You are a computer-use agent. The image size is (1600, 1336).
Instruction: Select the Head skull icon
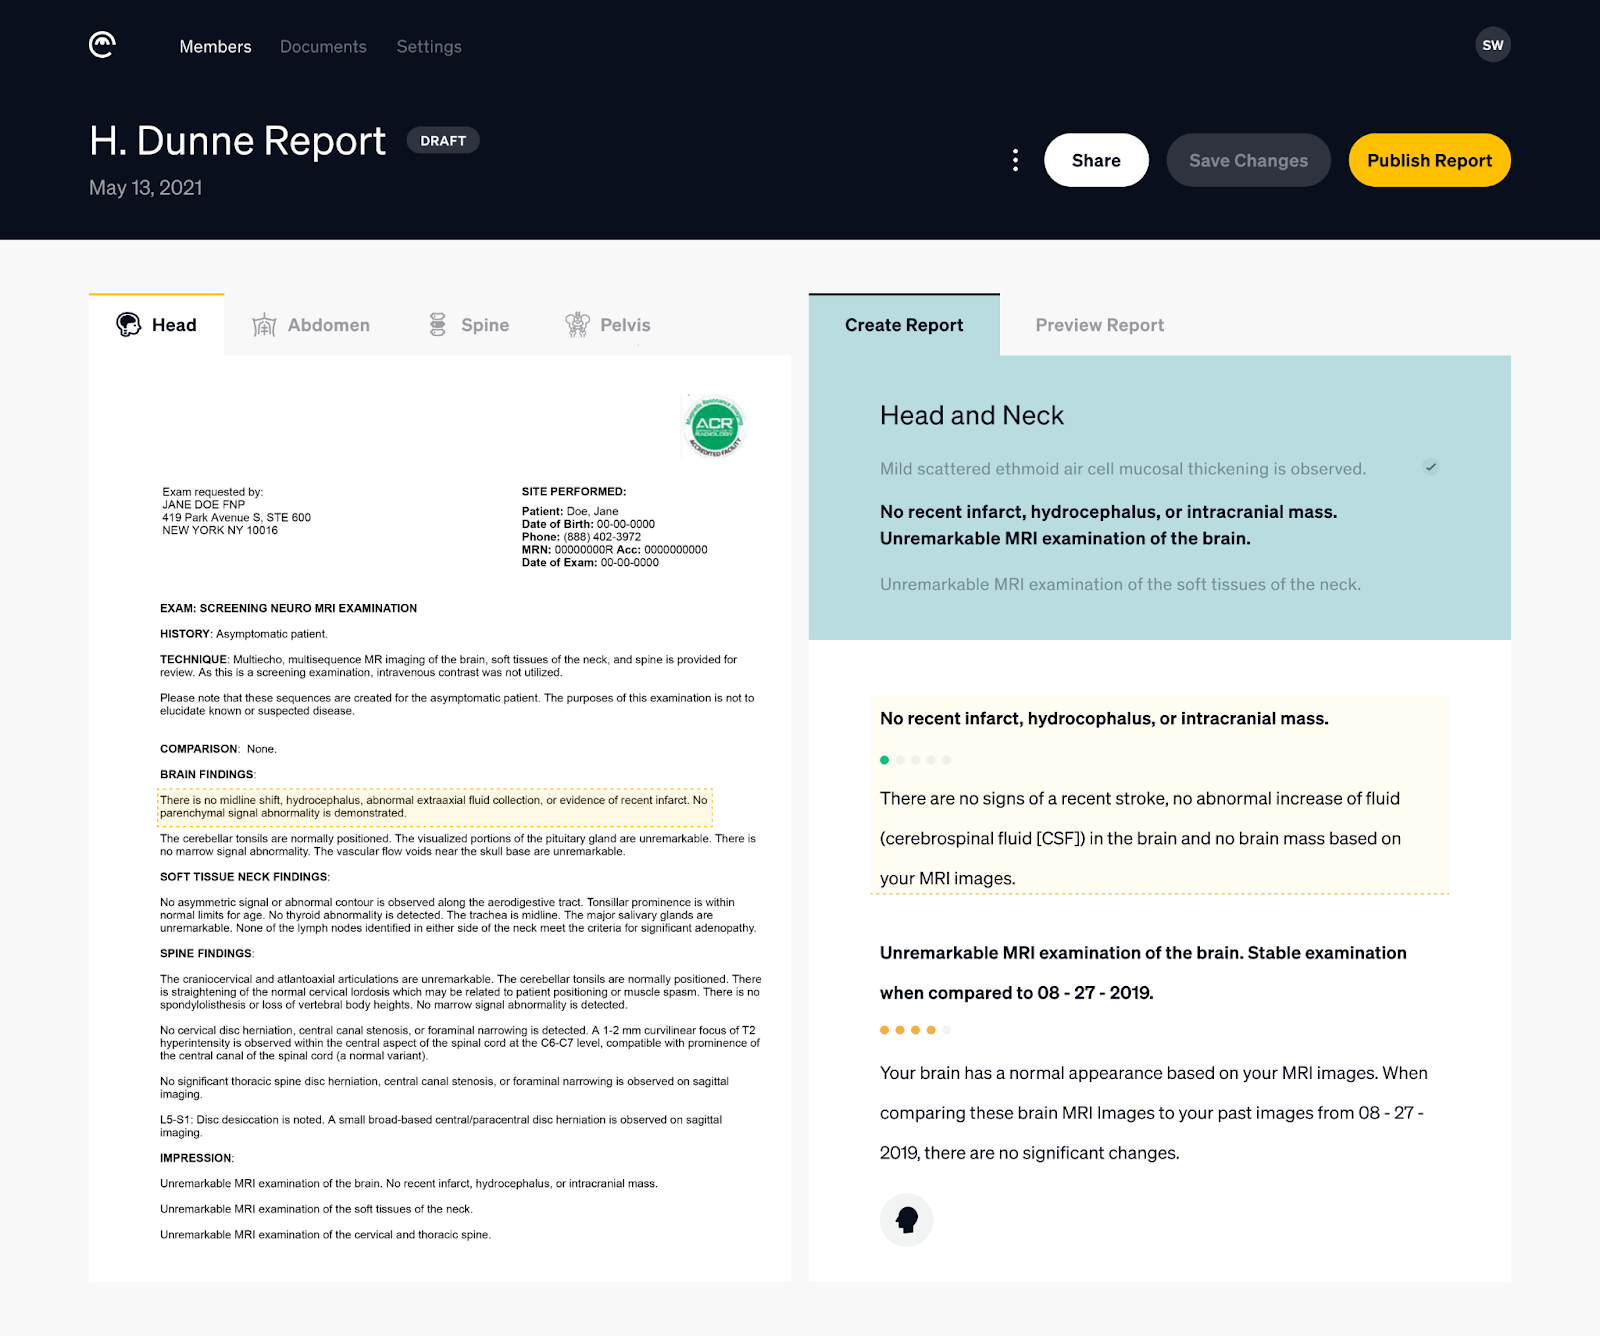128,324
